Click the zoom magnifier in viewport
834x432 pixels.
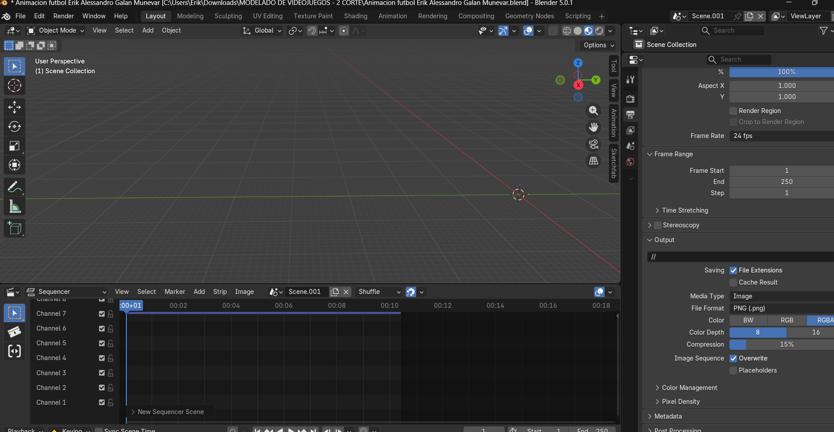tap(593, 111)
